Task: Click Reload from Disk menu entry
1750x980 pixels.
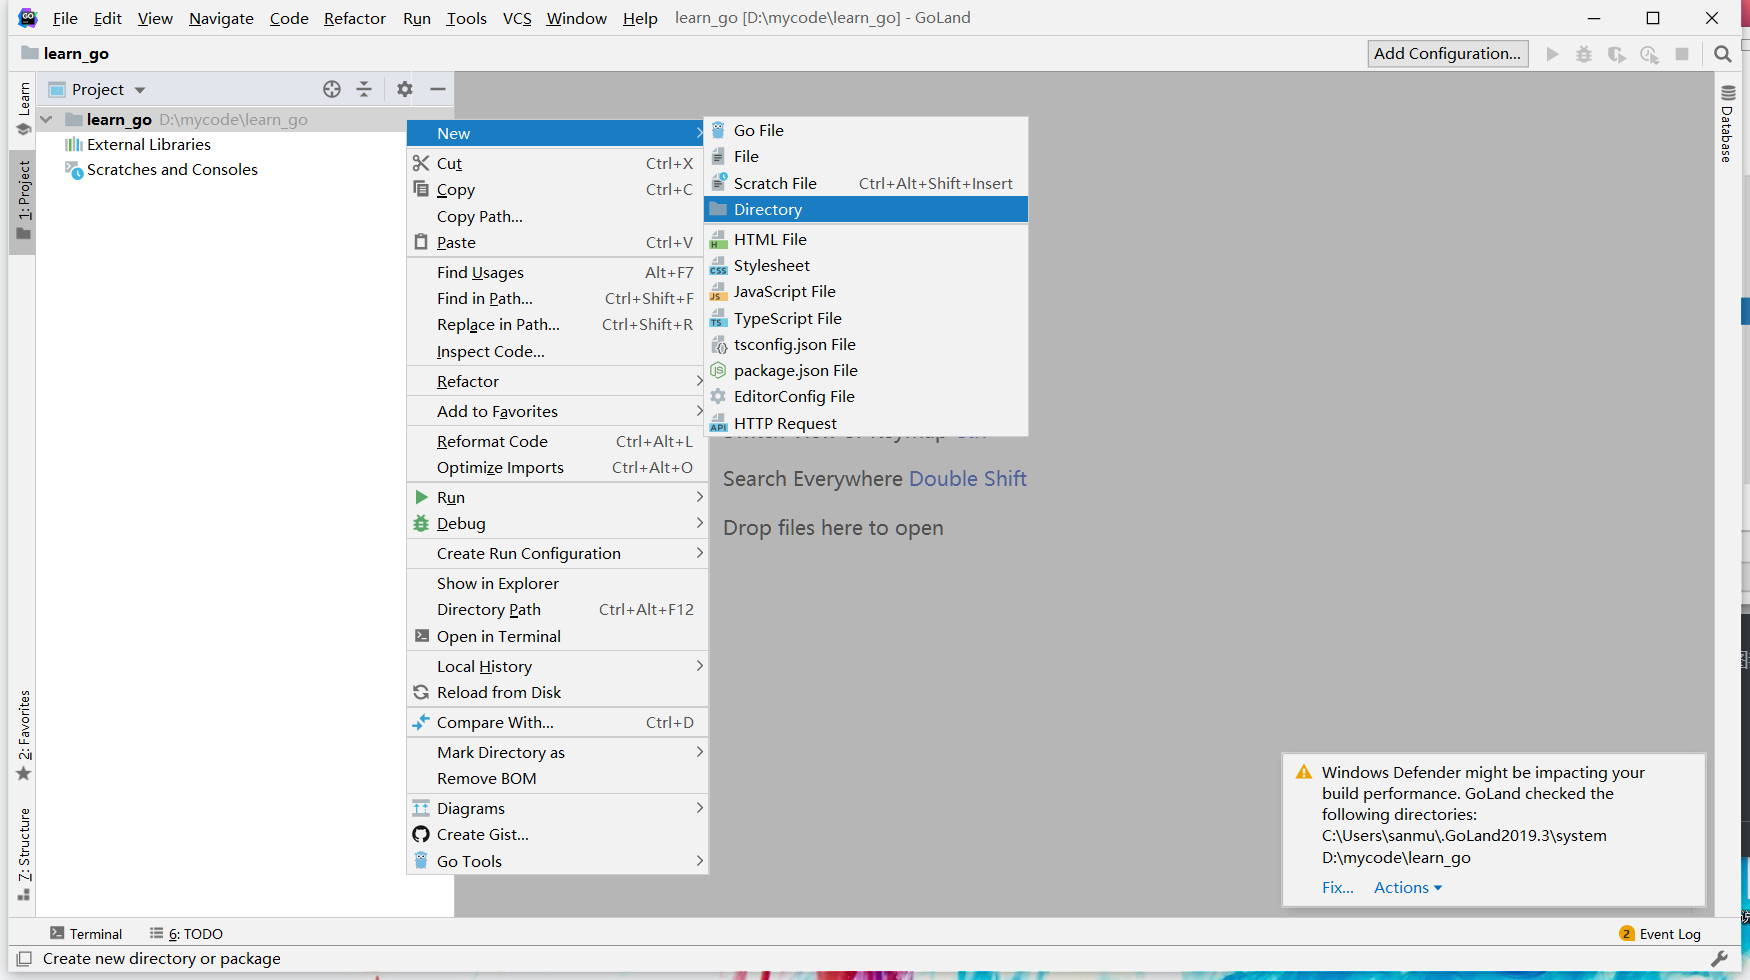Action: pyautogui.click(x=557, y=692)
